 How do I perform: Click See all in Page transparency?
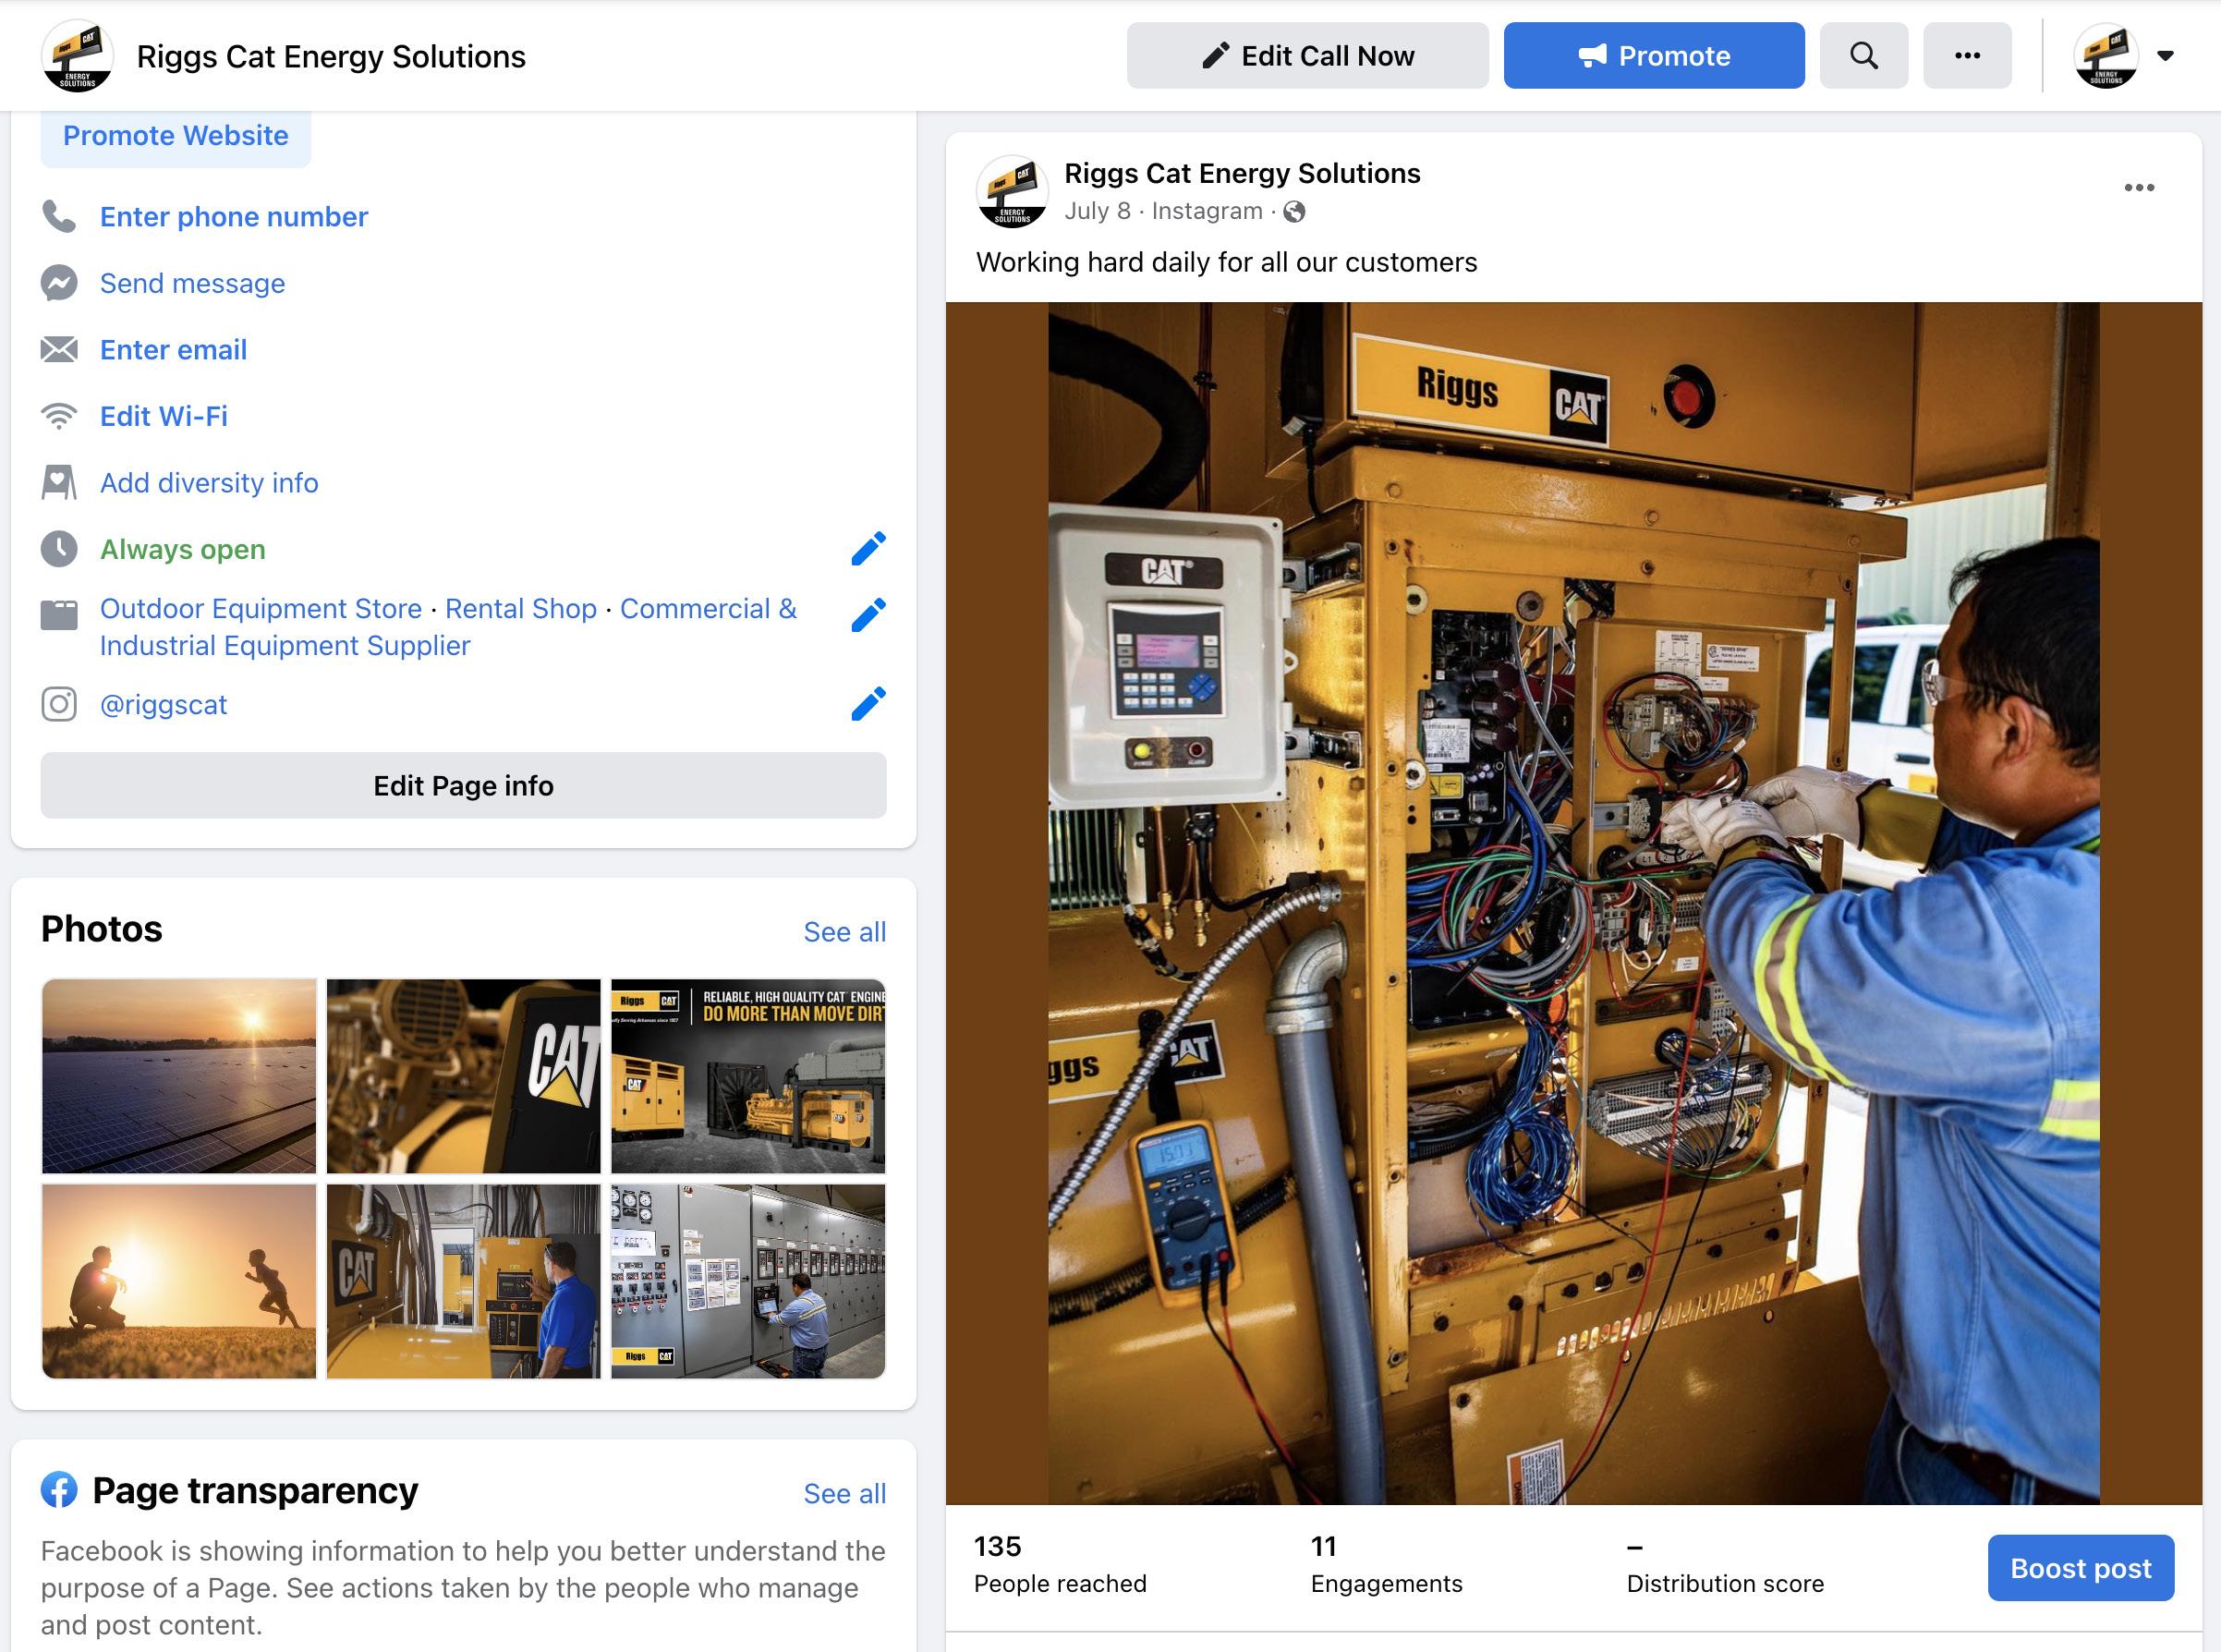coord(845,1494)
